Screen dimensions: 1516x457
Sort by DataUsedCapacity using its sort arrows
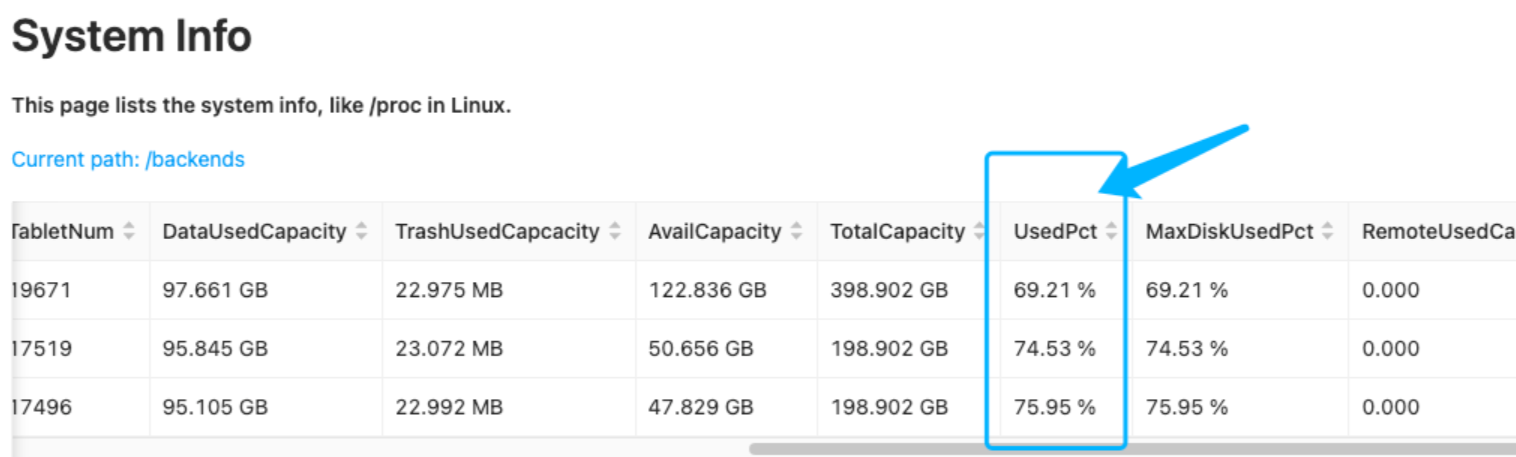tap(362, 232)
